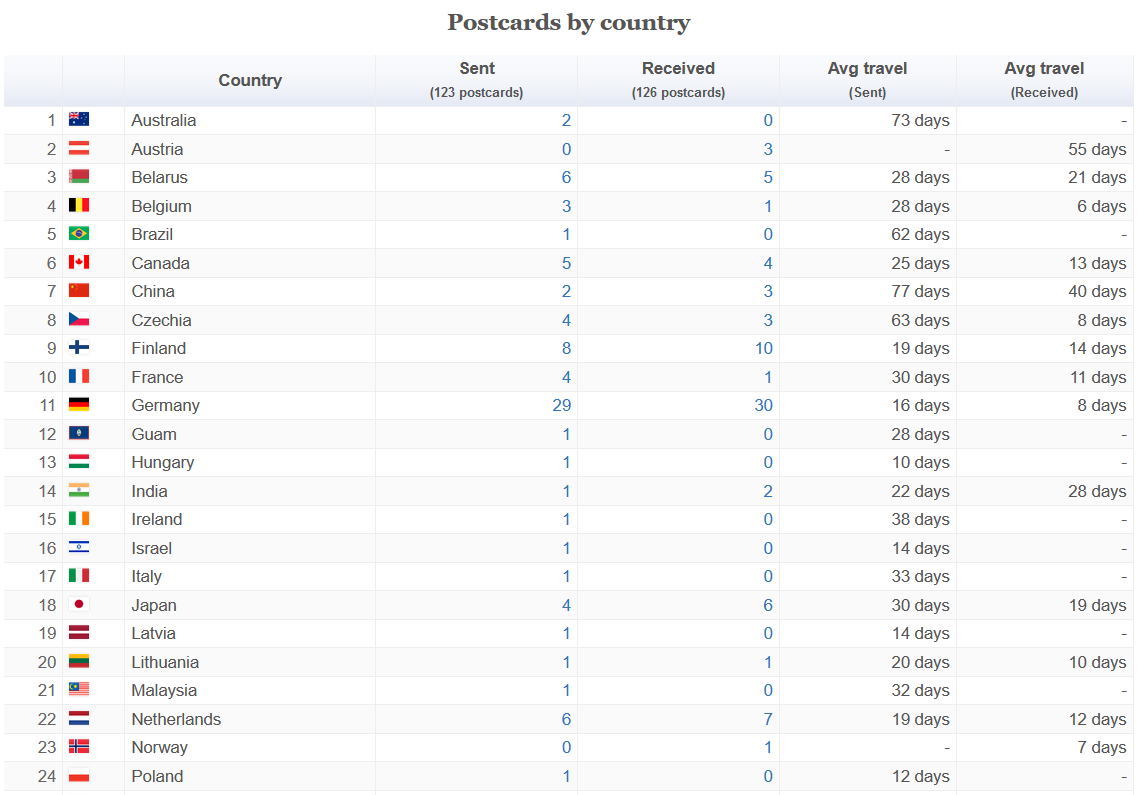The height and width of the screenshot is (795, 1137).
Task: Open Germany's 29 sent postcards link
Action: pos(562,405)
